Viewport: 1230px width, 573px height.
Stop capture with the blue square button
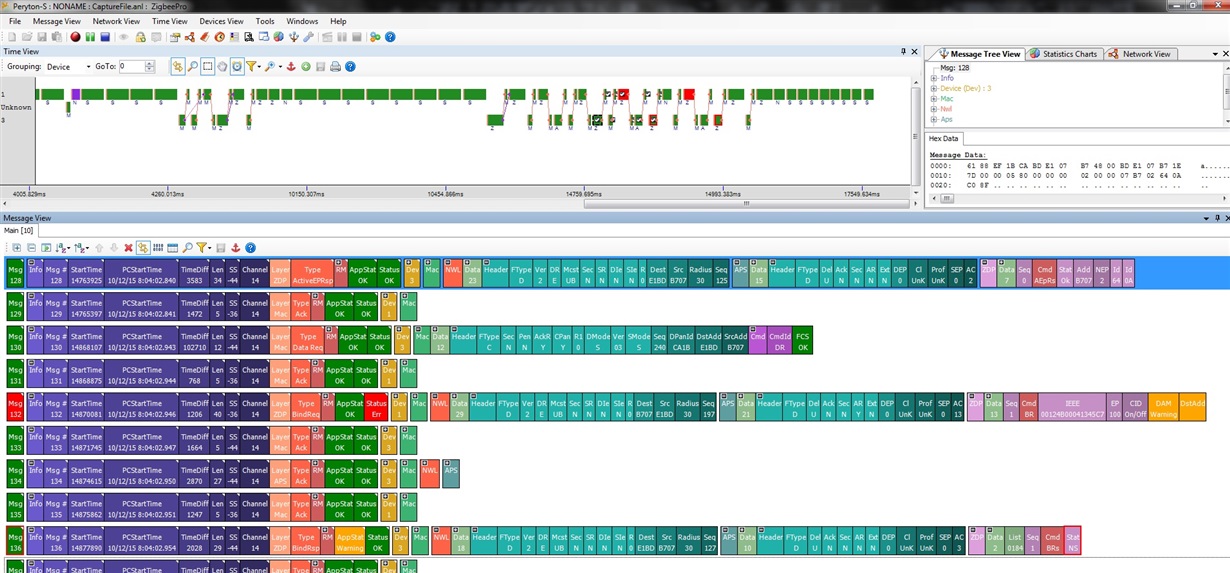tap(105, 37)
